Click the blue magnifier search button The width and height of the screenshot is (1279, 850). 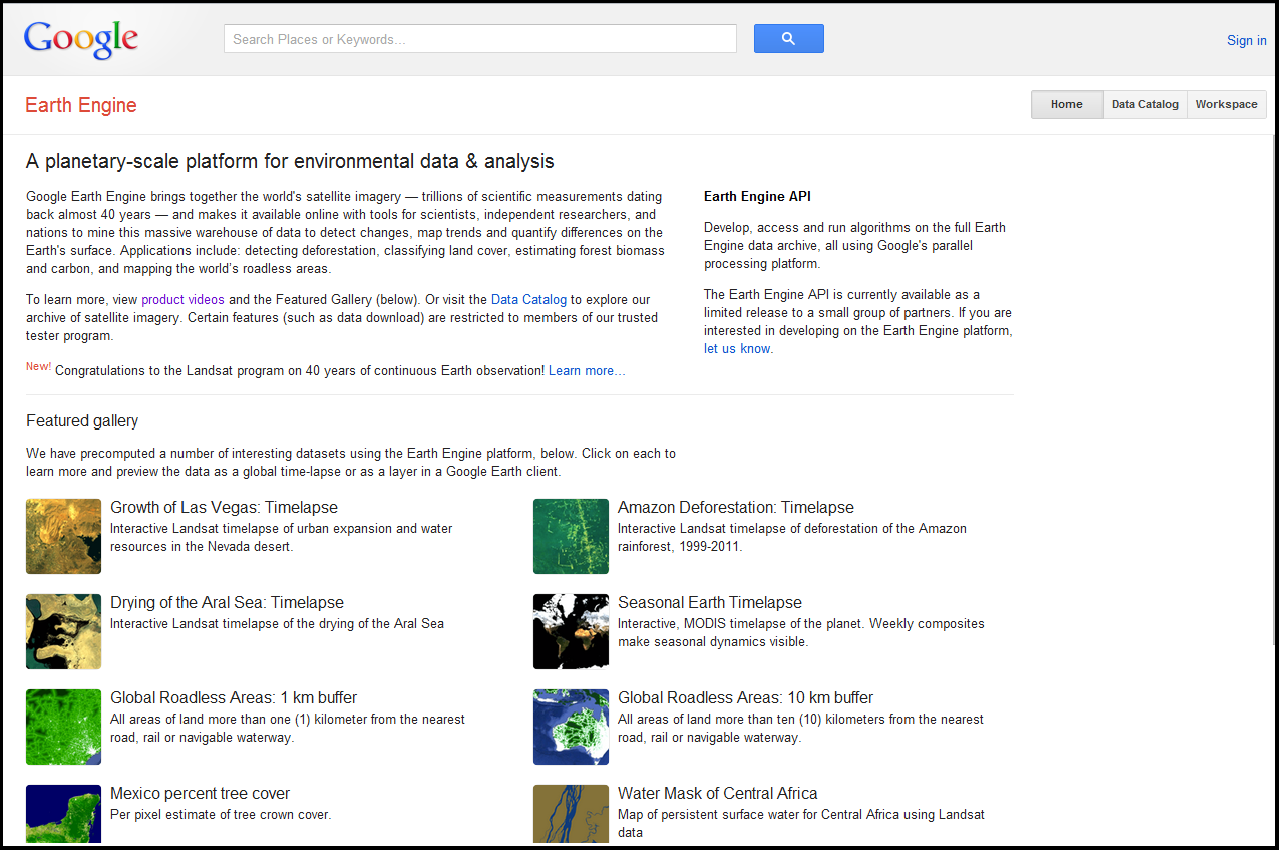(x=788, y=39)
